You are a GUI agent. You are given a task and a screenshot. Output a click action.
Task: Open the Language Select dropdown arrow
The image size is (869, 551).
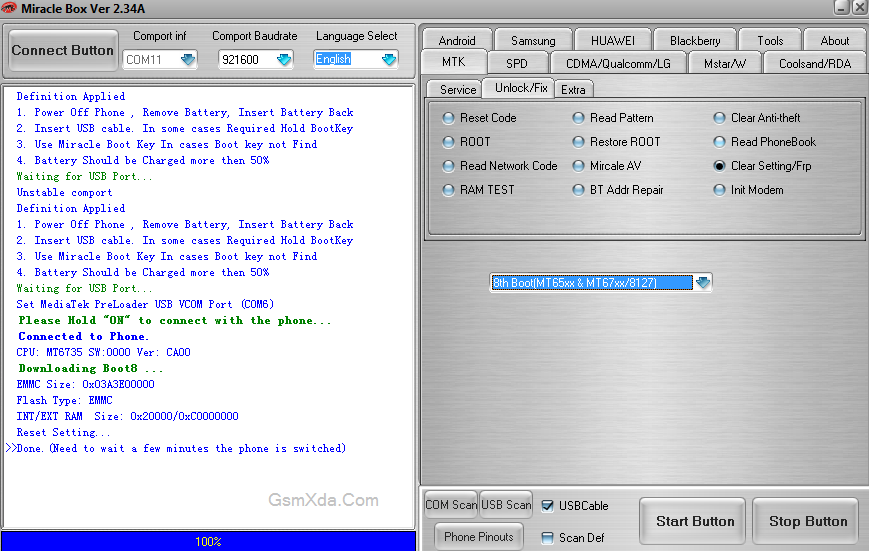(x=389, y=59)
